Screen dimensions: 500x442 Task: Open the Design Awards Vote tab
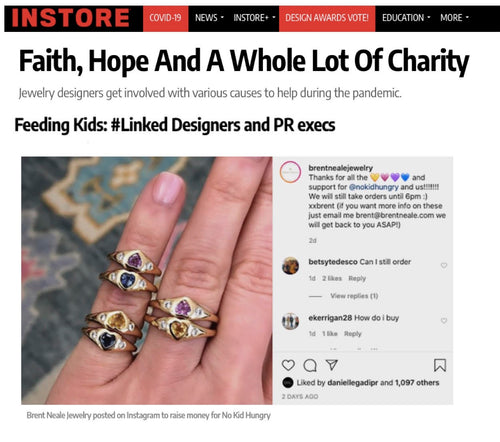(327, 19)
